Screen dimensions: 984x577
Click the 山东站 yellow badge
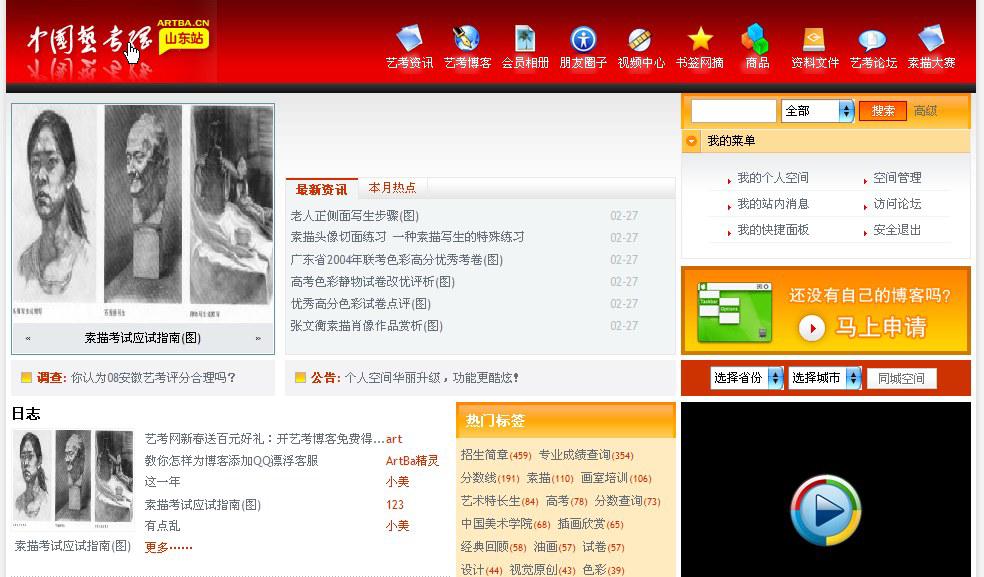183,38
